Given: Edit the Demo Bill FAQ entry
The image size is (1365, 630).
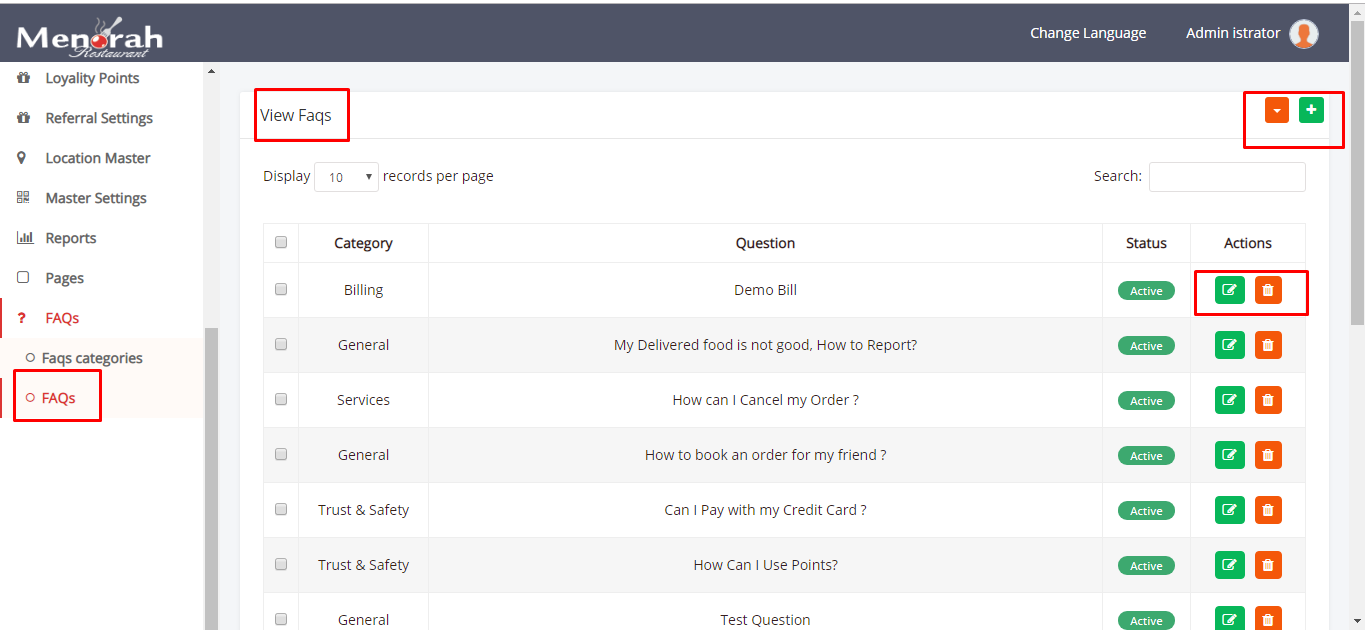Looking at the screenshot, I should (x=1229, y=290).
